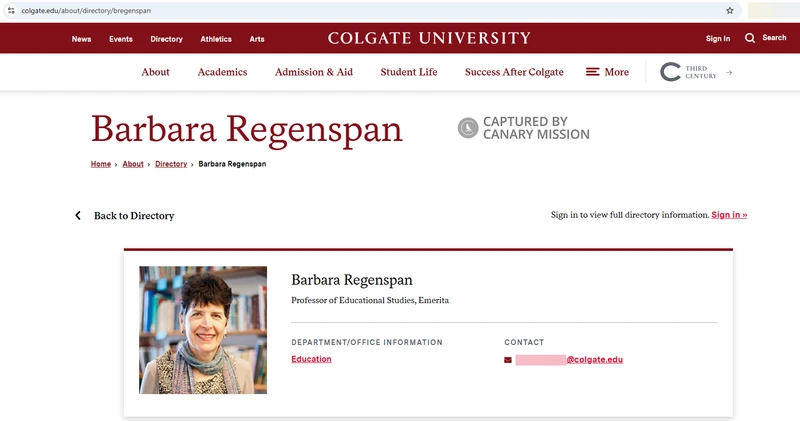Click the back chevron beside Back to Directory
800x421 pixels.
coord(78,215)
